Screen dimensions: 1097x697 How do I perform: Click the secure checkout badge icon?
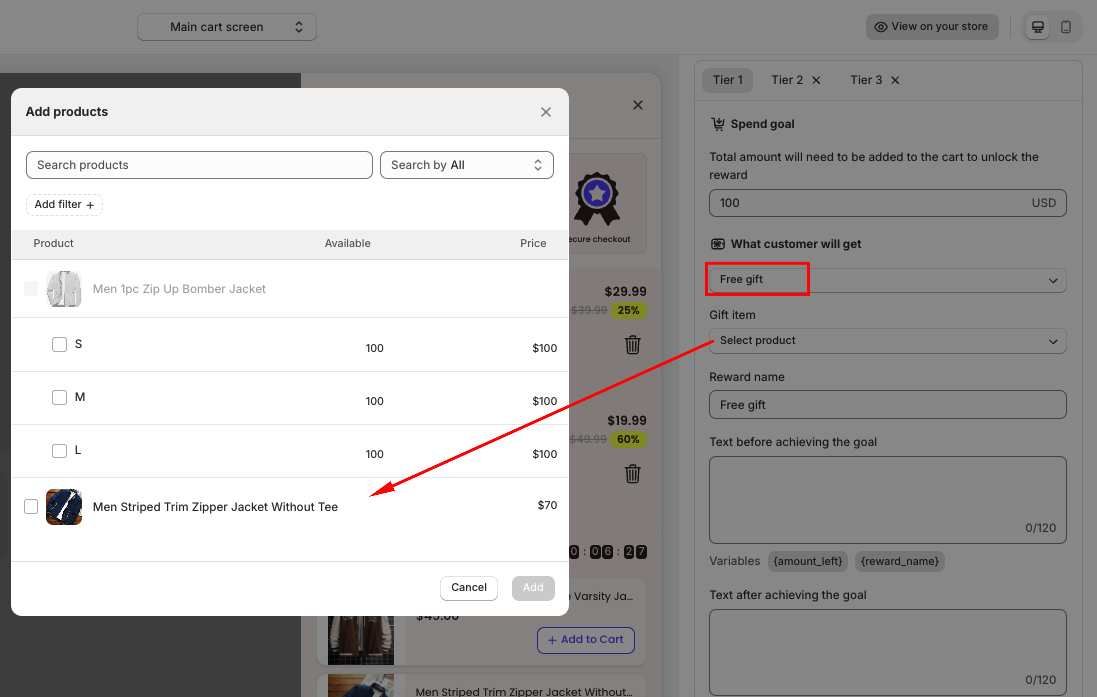(597, 199)
